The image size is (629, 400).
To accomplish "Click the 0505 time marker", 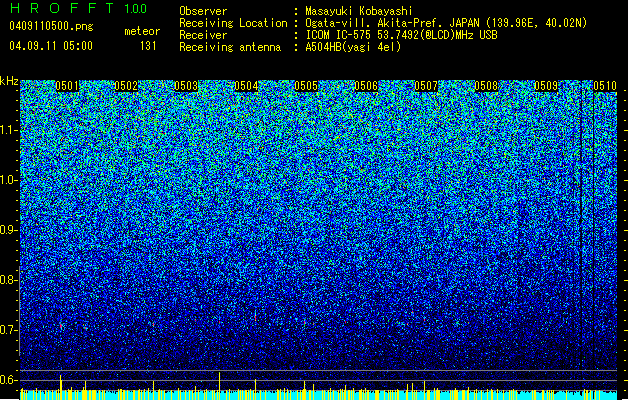I will (306, 86).
